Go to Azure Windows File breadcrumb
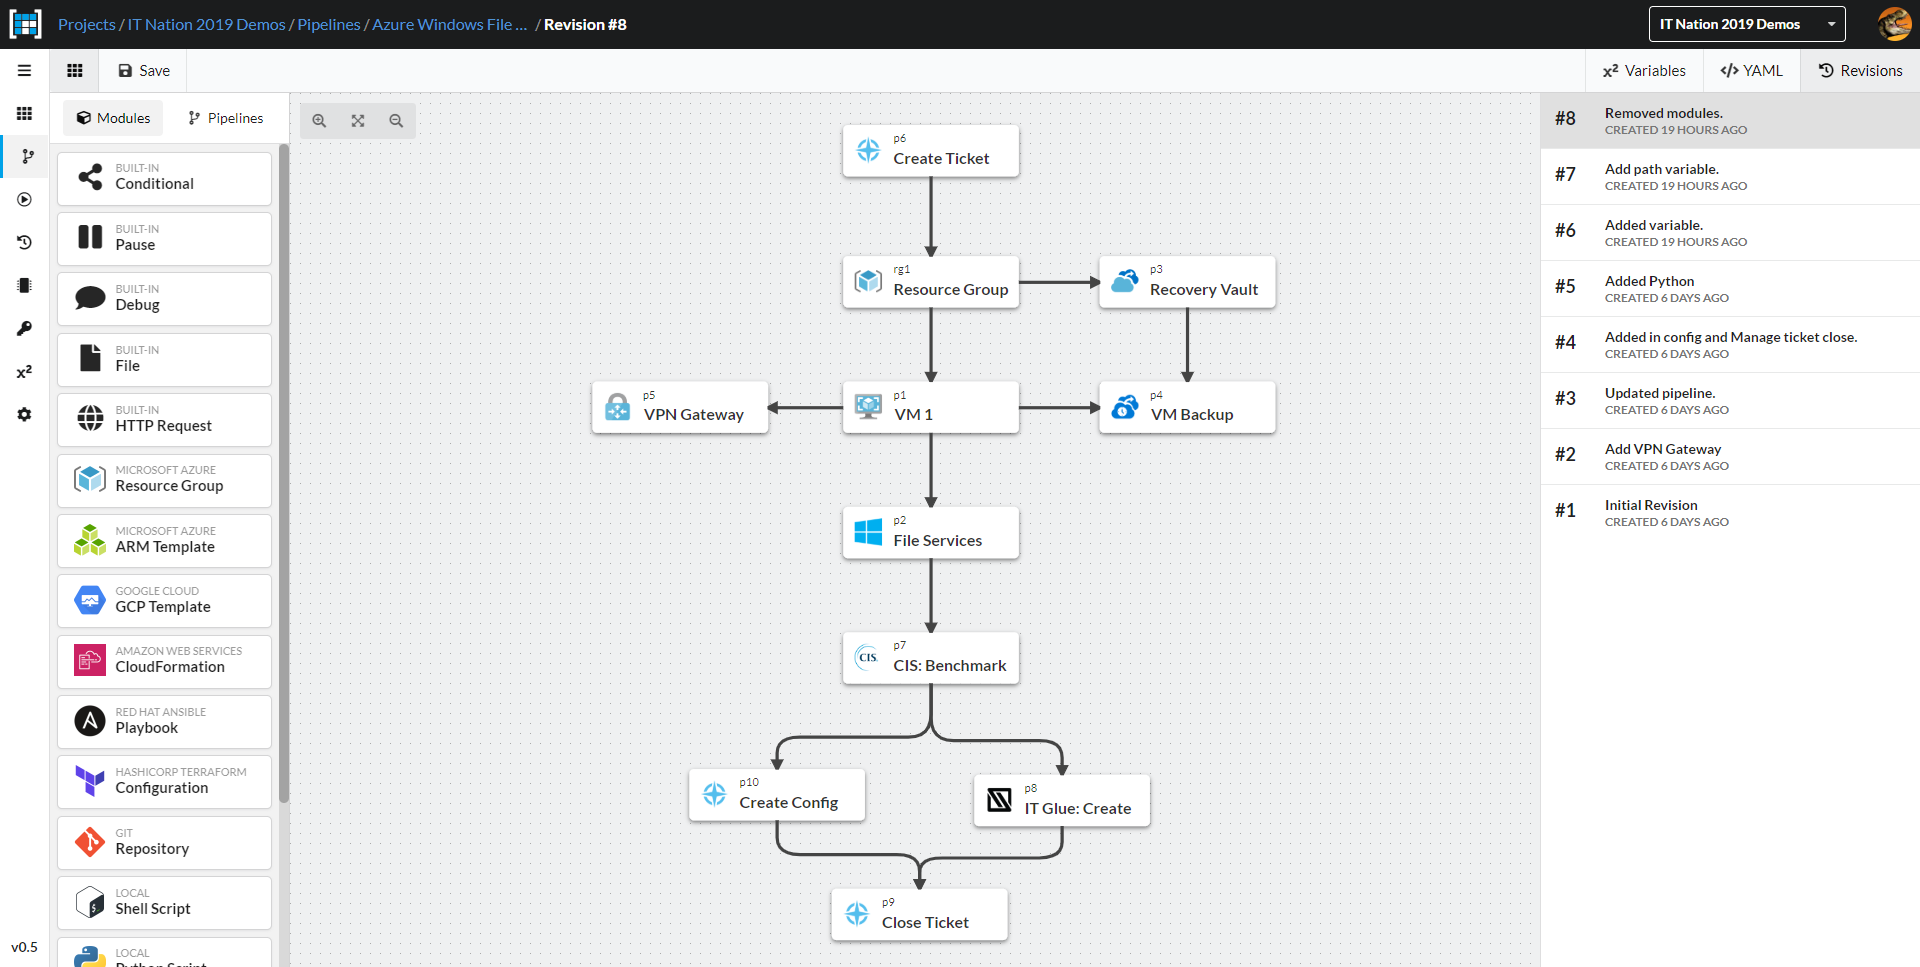The height and width of the screenshot is (967, 1920). click(449, 24)
